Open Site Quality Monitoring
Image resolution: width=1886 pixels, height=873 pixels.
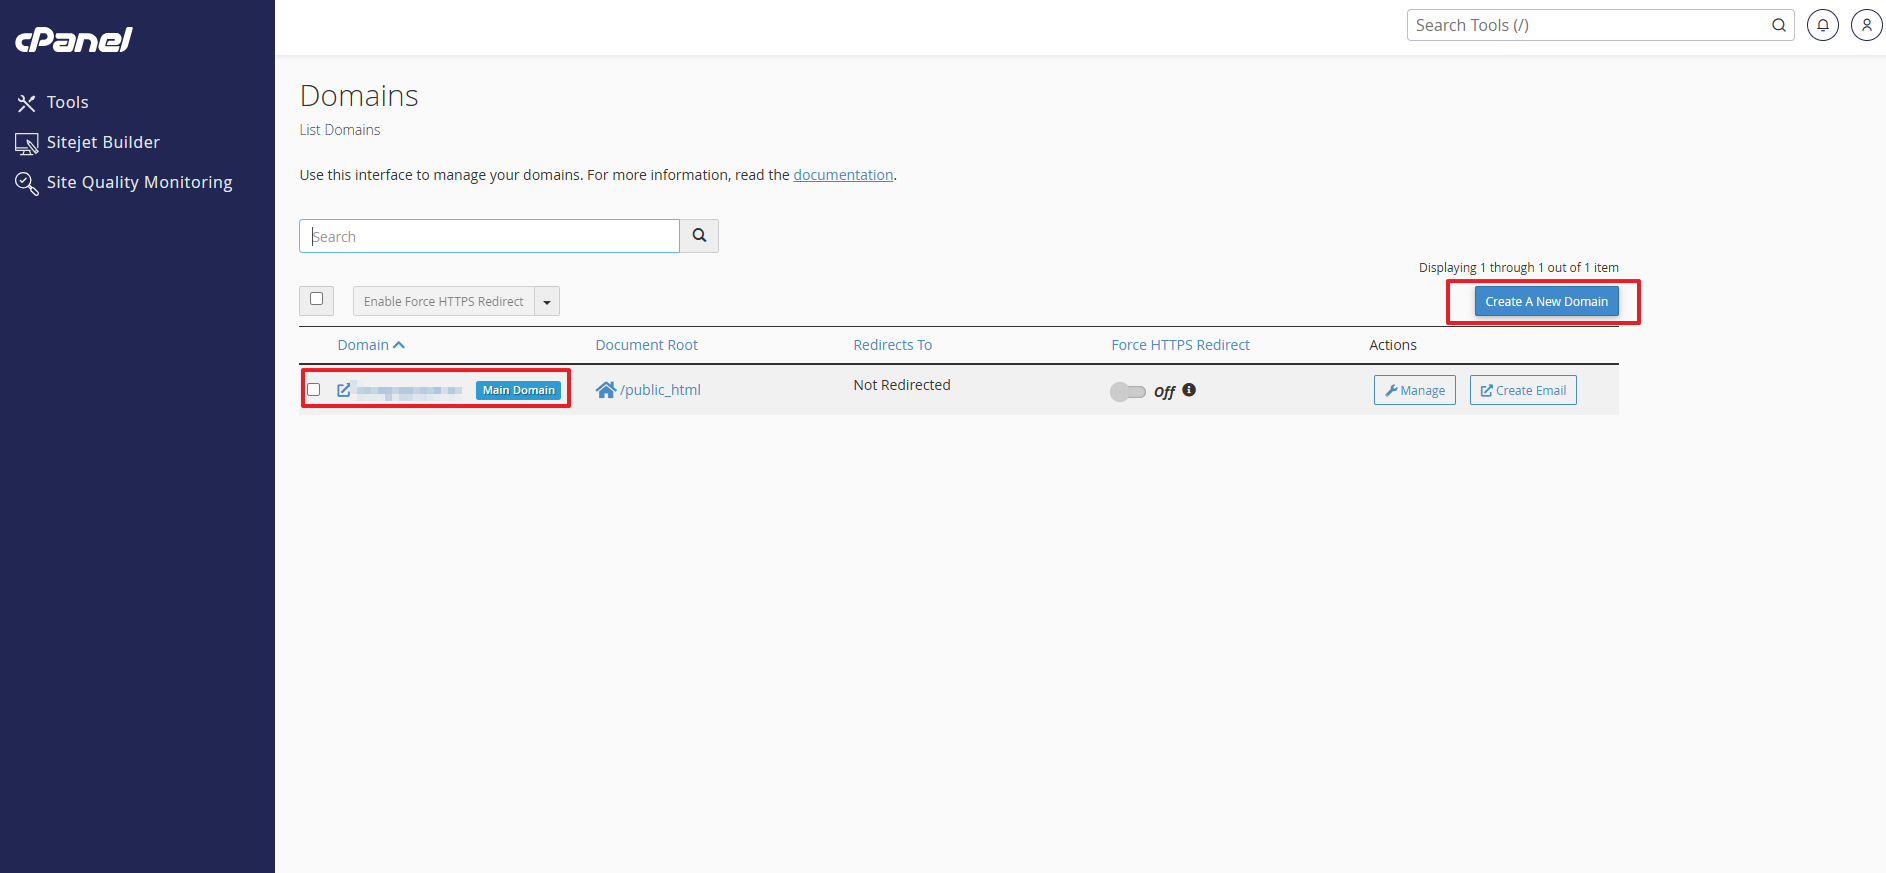pos(124,182)
